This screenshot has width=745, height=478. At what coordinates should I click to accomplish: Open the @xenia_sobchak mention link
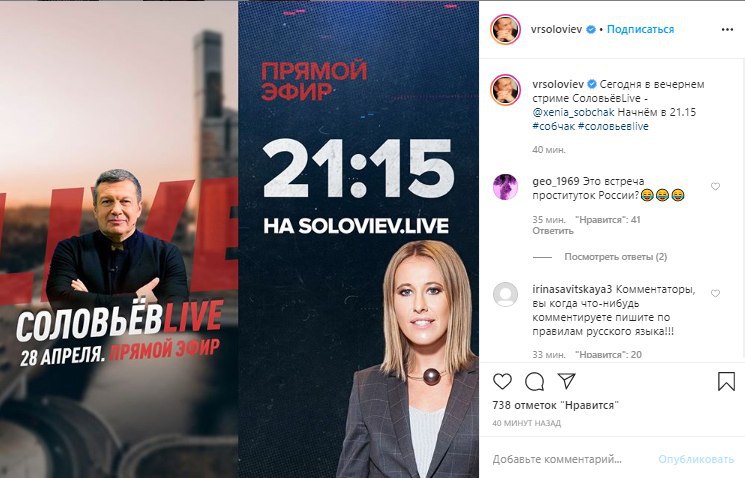[x=573, y=113]
